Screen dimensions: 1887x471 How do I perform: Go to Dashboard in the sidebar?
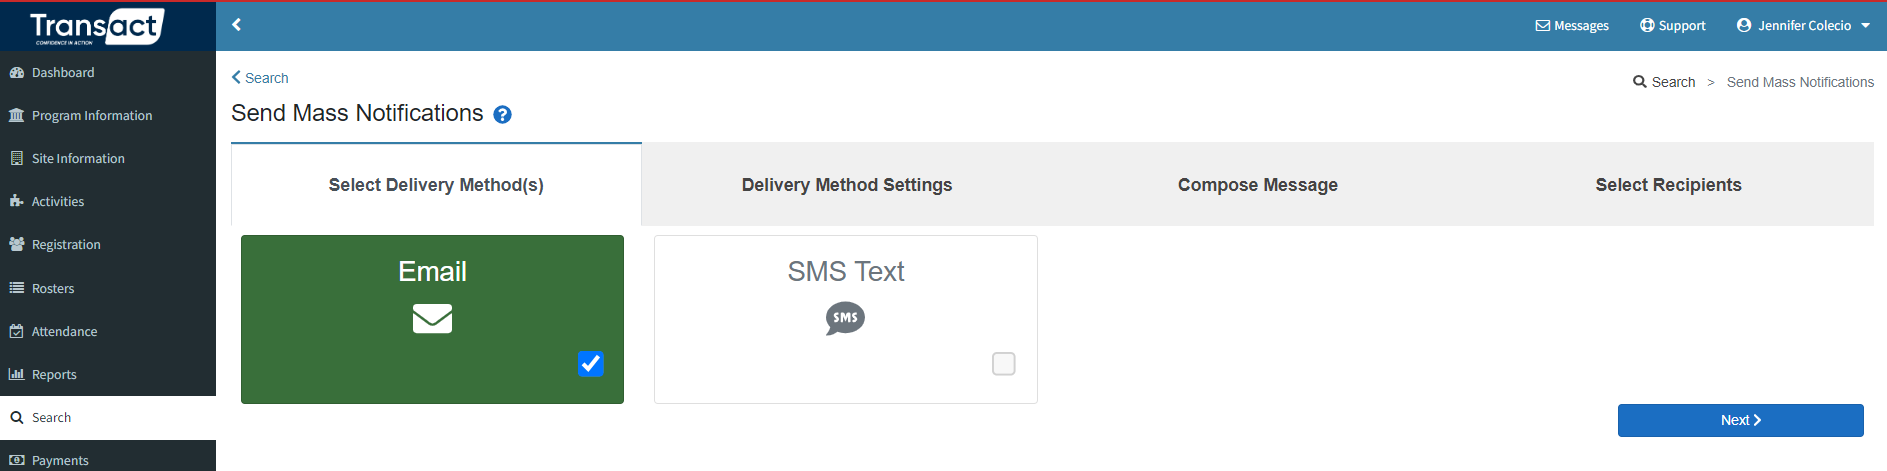[x=108, y=73]
